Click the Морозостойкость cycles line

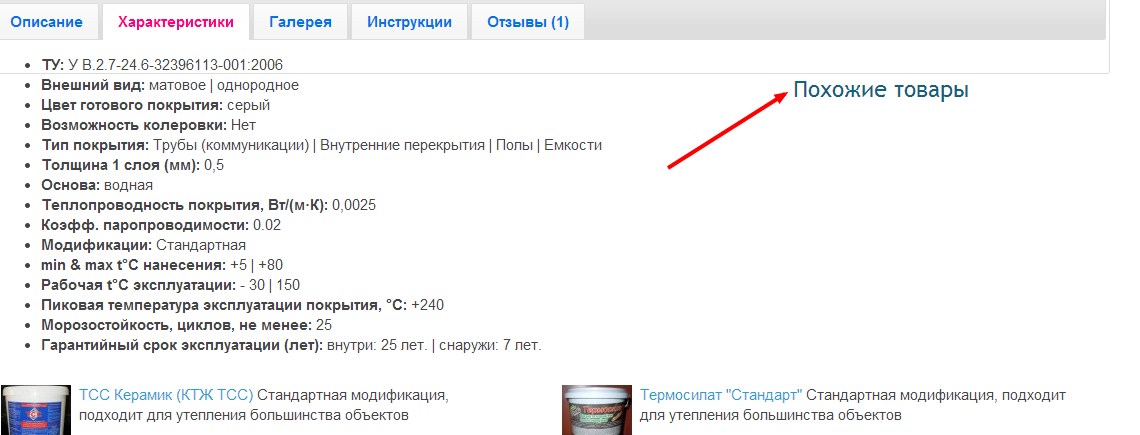point(187,325)
